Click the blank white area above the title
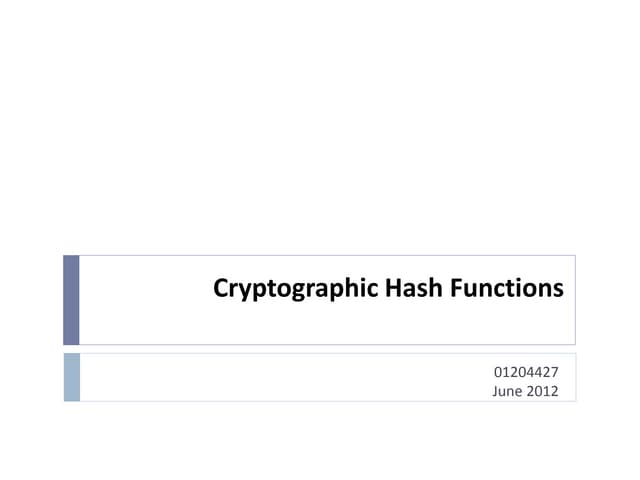Screen dimensions: 640x480 [320, 130]
